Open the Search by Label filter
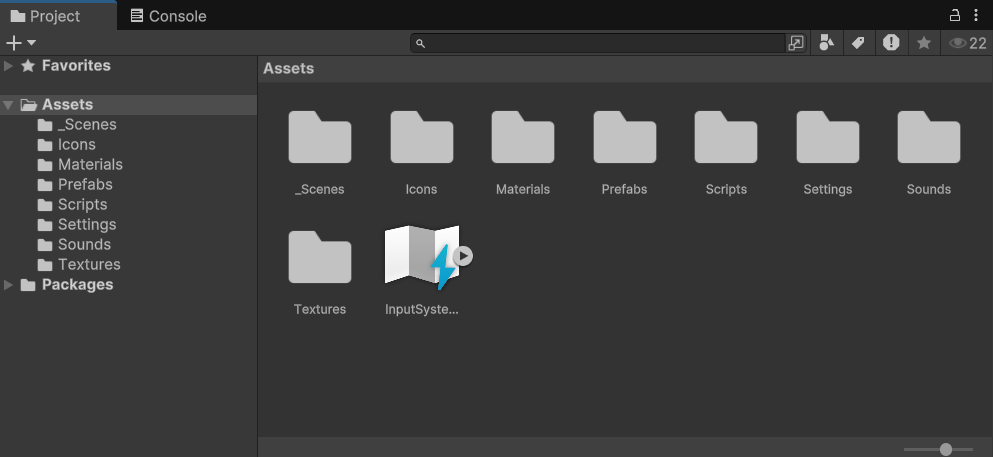Image resolution: width=993 pixels, height=457 pixels. point(858,43)
